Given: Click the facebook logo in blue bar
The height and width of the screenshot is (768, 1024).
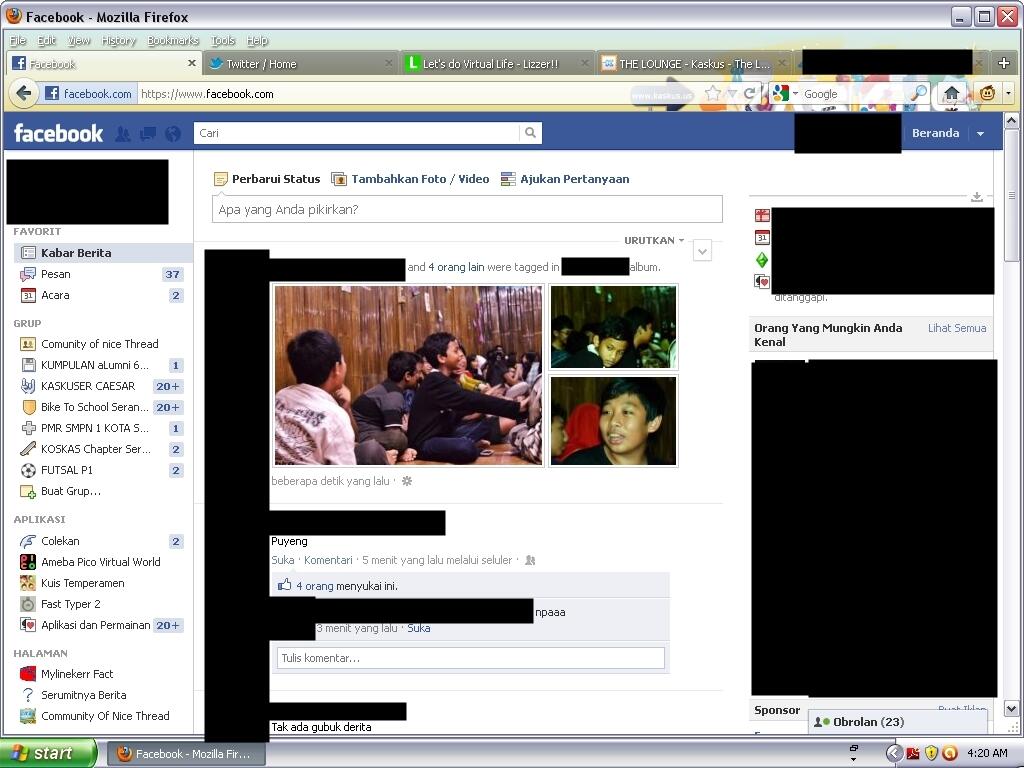Looking at the screenshot, I should tap(58, 133).
